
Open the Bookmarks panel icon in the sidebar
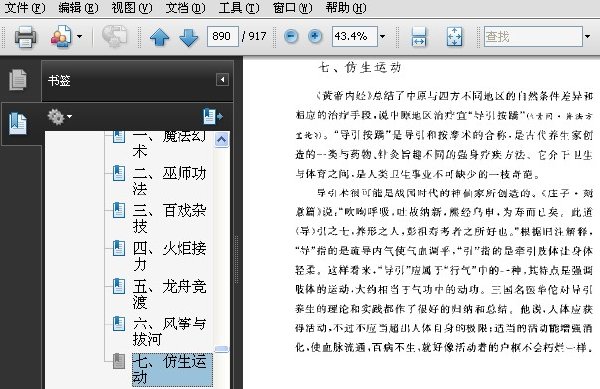tap(18, 123)
